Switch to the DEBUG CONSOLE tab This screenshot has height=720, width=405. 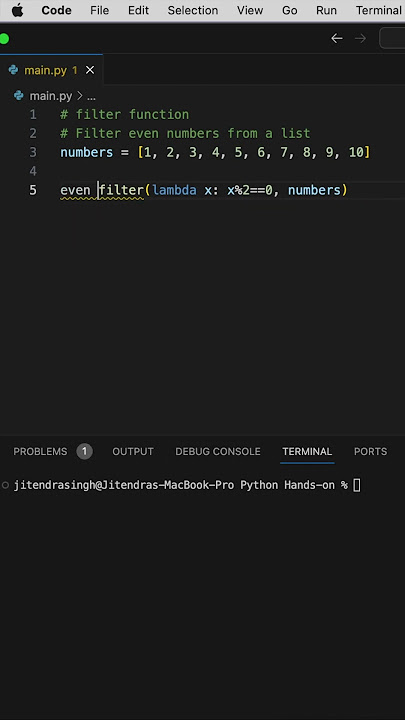[x=218, y=451]
